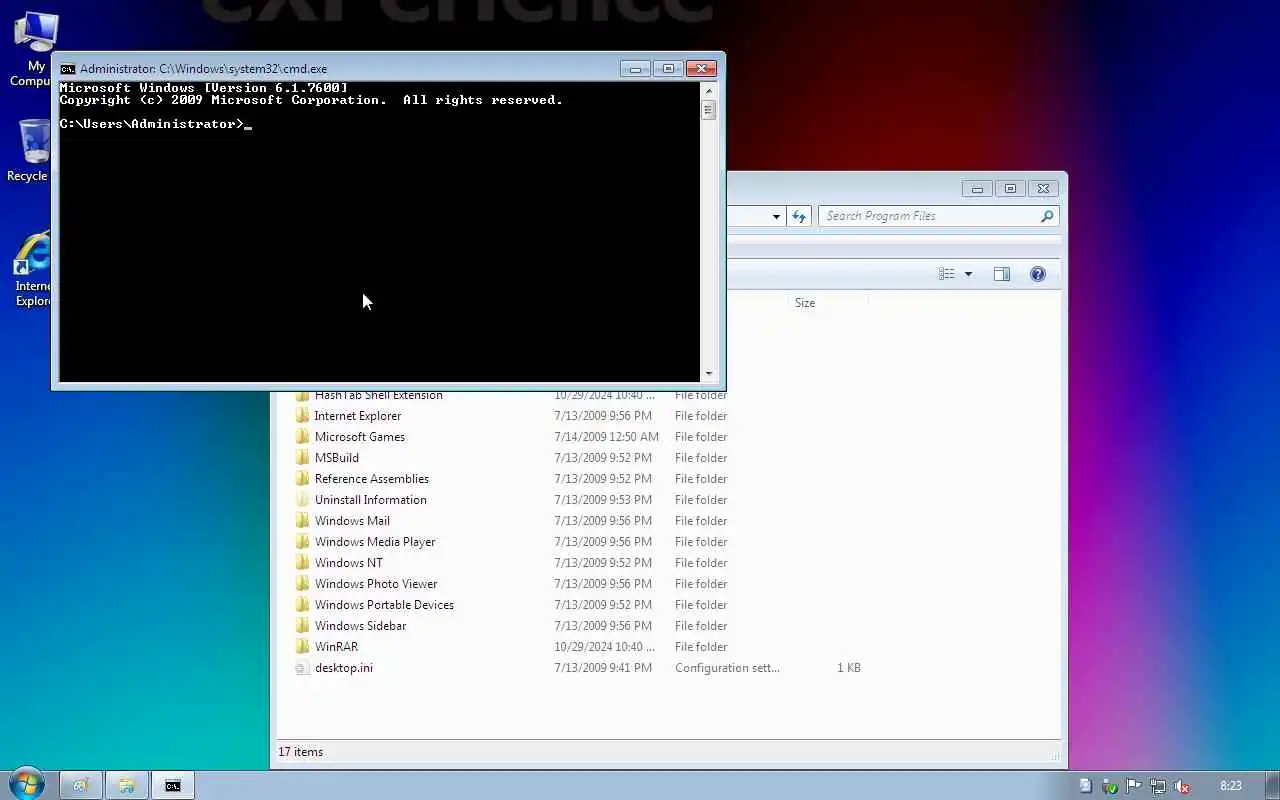Click folder icon of WinRAR row
Screen dimensions: 1280x800
click(302, 647)
